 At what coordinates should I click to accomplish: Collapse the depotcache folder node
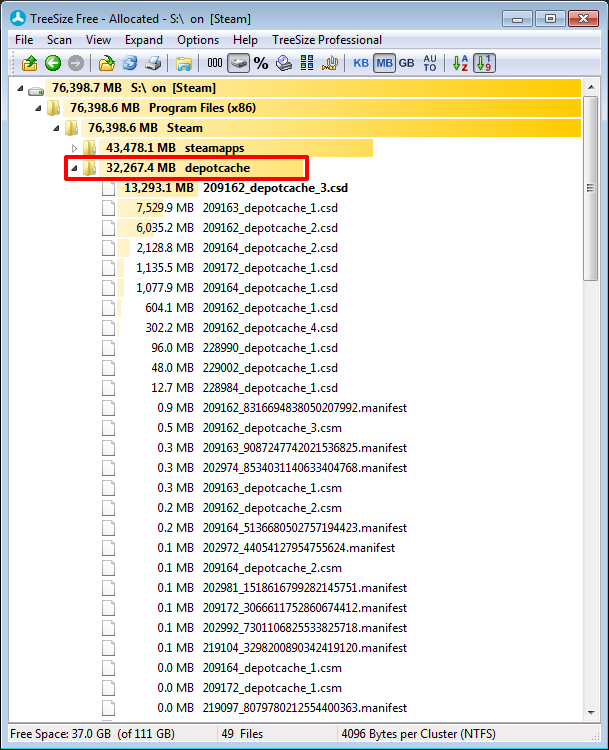(74, 168)
